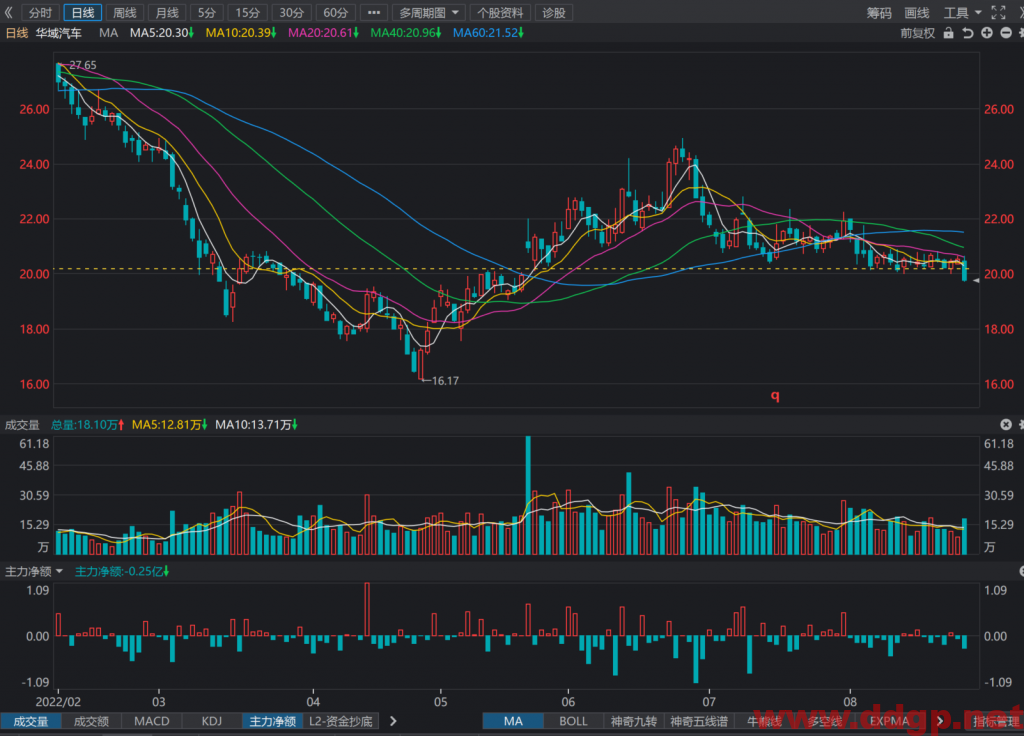Show more sub-indicators via the right chevron
The height and width of the screenshot is (736, 1024).
[392, 721]
